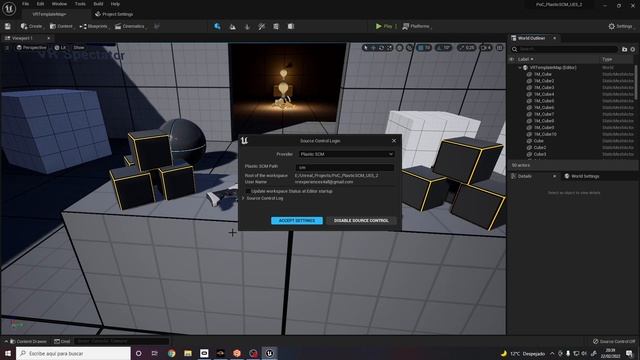Toggle the world/local coordinate system icon

point(400,48)
